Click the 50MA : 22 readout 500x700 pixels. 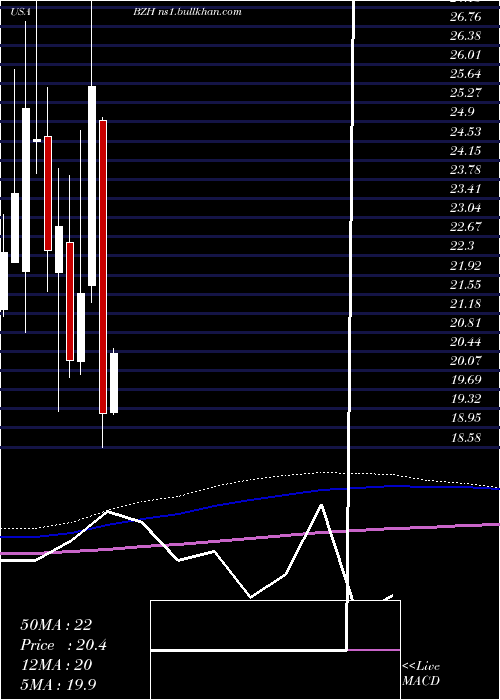coord(56,625)
